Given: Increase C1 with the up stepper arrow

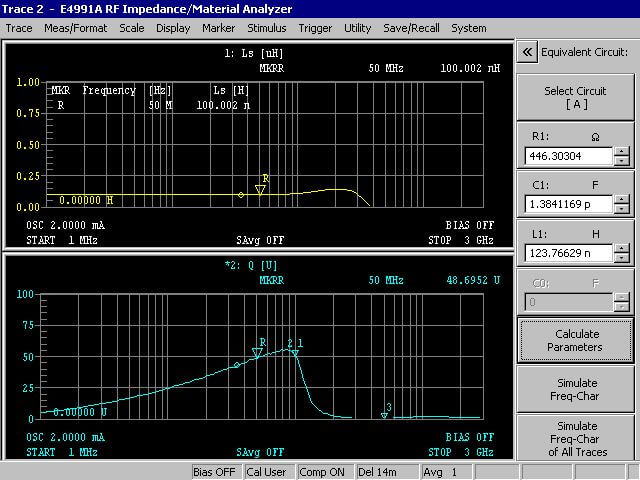Looking at the screenshot, I should (622, 200).
